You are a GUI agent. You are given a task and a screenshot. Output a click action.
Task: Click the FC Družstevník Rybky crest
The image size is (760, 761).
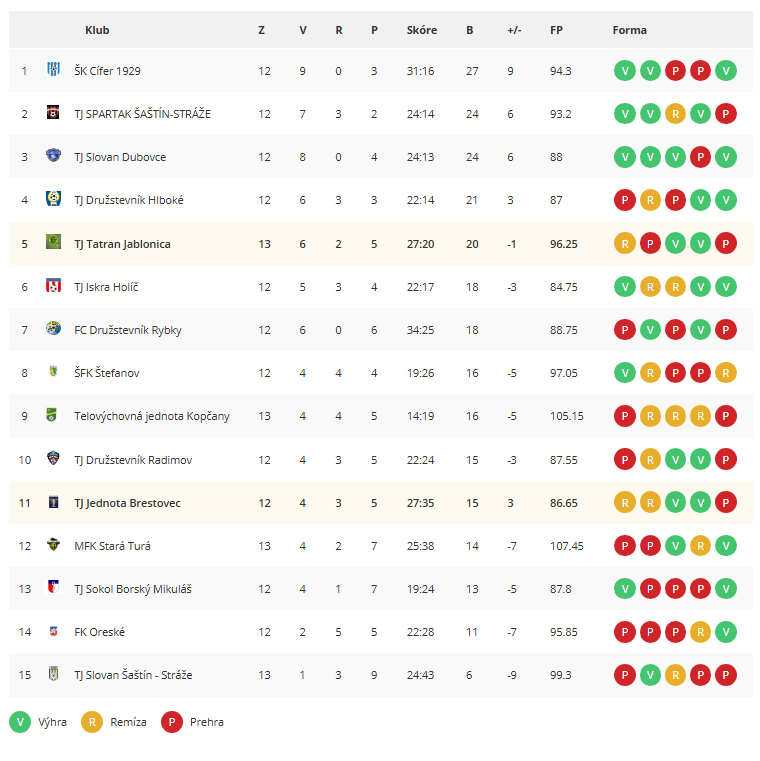click(x=53, y=329)
